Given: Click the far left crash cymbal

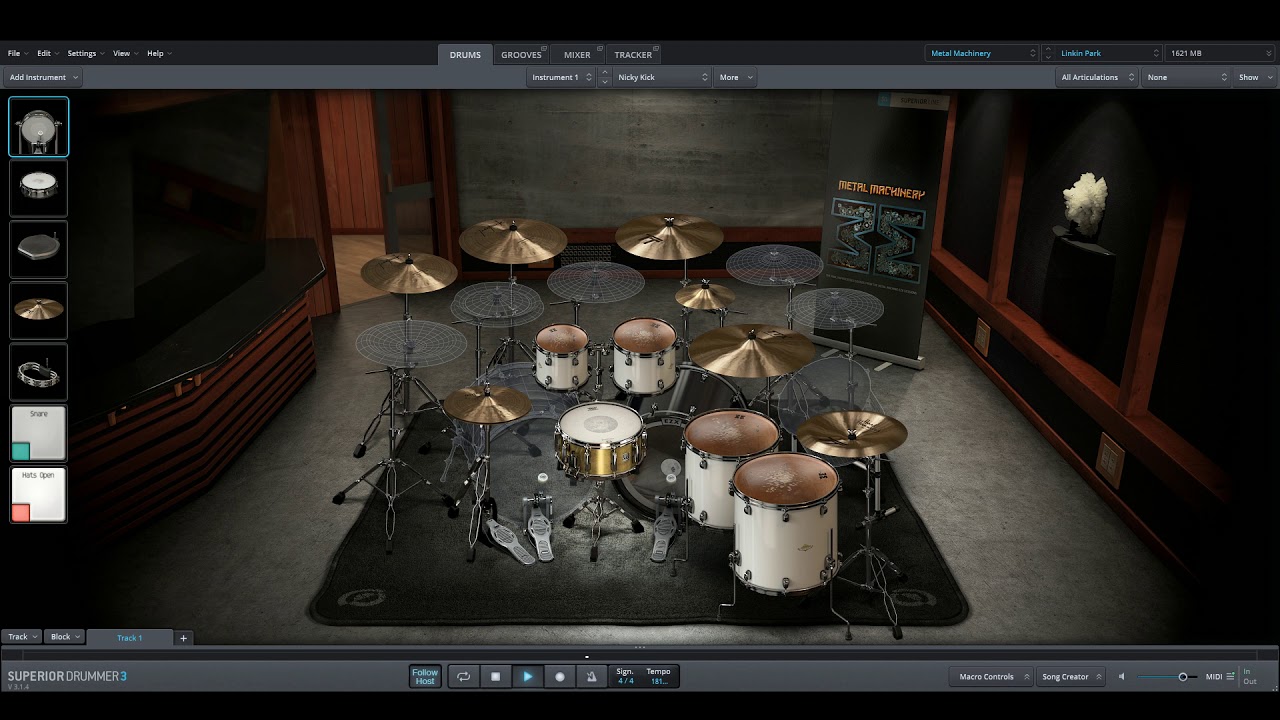Looking at the screenshot, I should pyautogui.click(x=409, y=271).
